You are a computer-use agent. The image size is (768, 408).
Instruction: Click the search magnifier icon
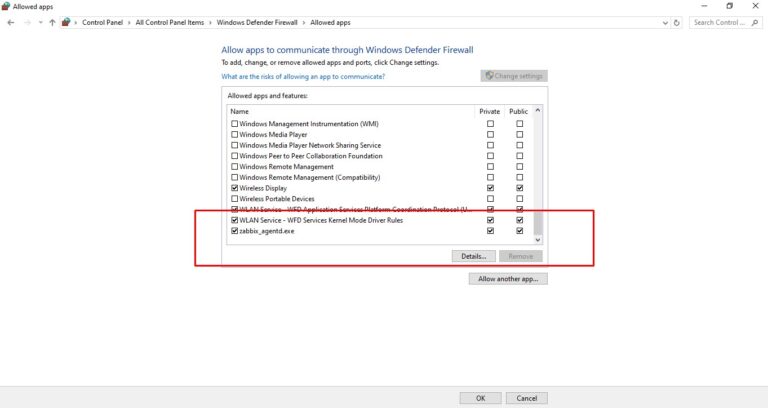click(x=755, y=22)
